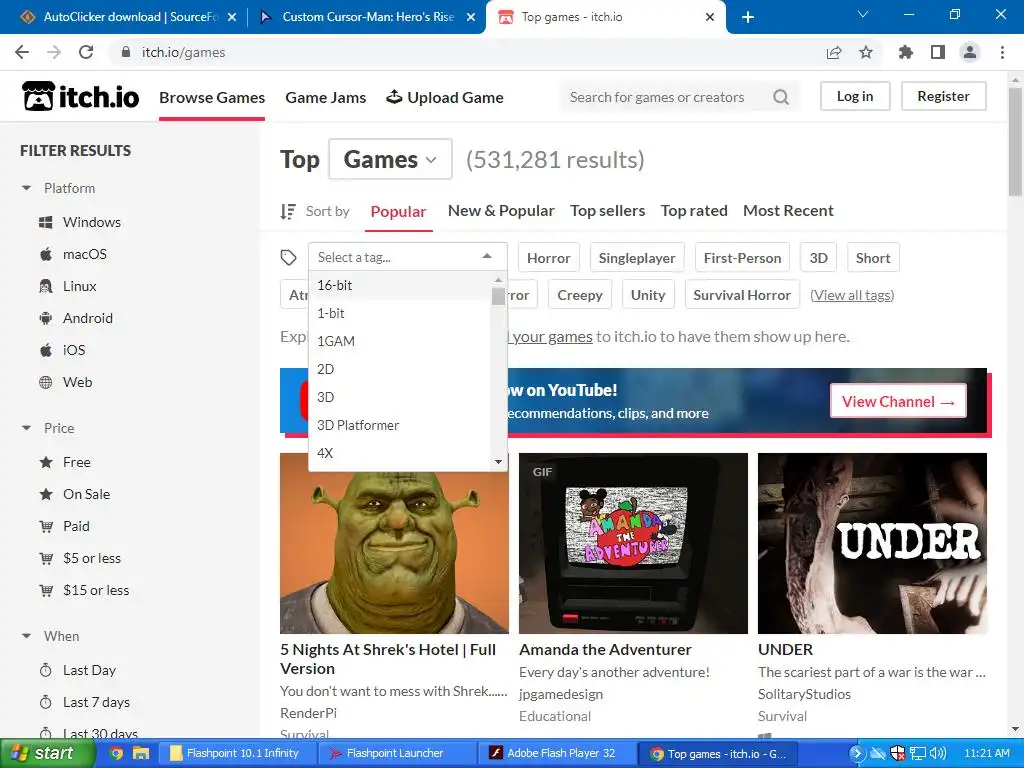Collapse the Price filter section

[x=26, y=428]
